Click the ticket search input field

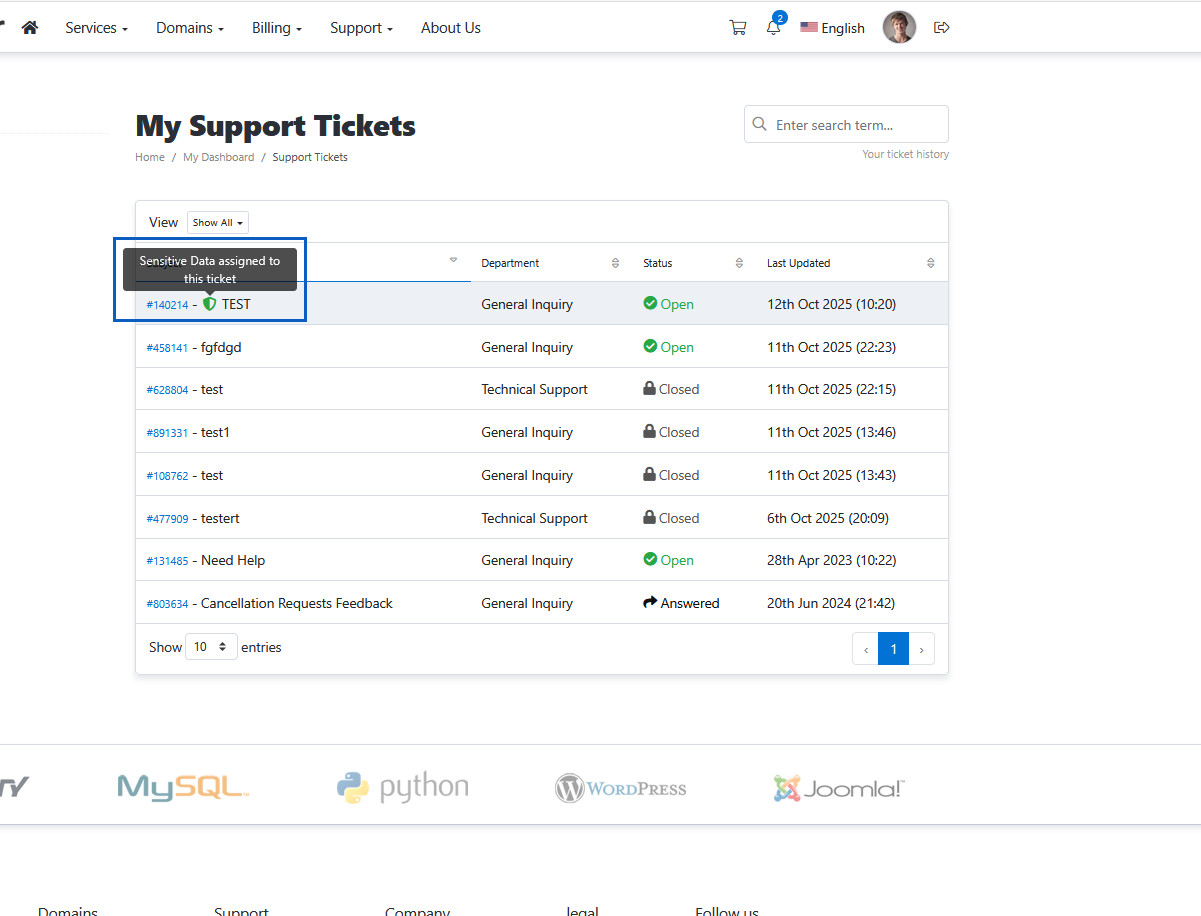856,125
